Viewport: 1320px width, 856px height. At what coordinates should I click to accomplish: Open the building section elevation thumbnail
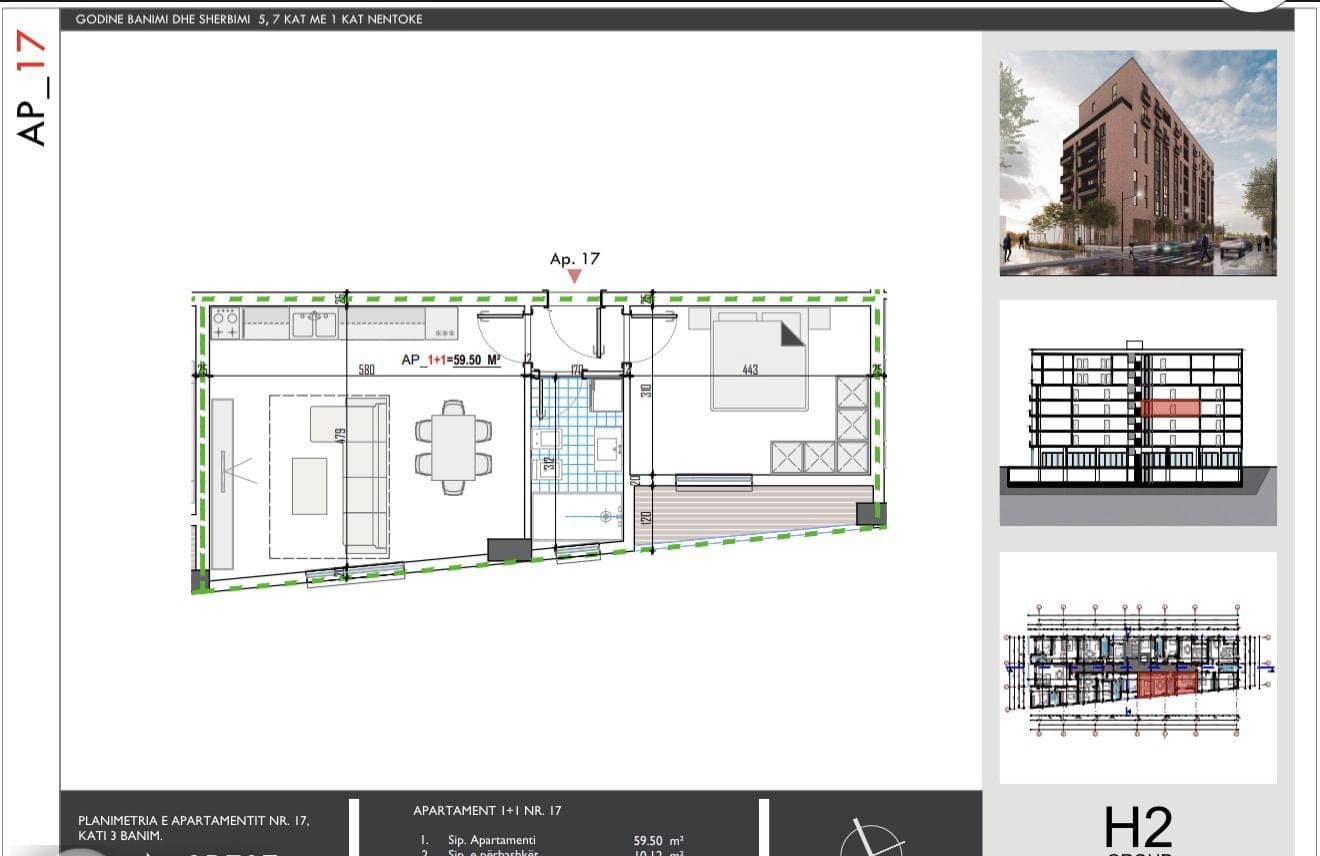[1138, 413]
